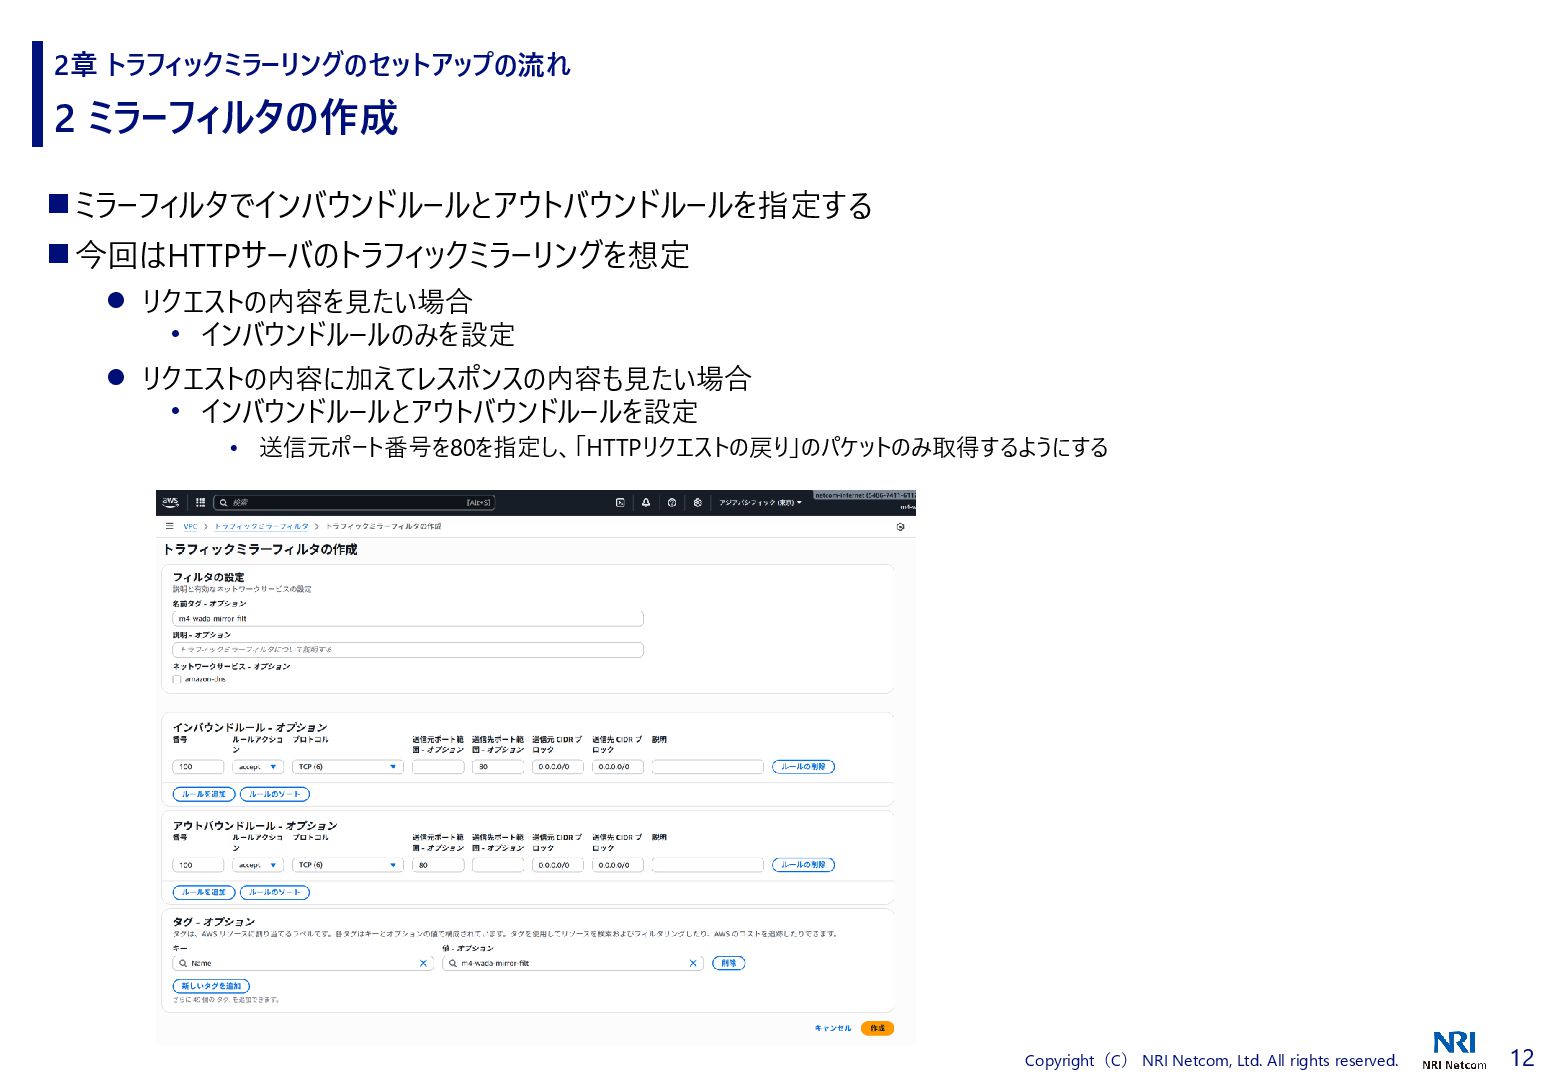Click the トラフィックミラーフィルタ breadcrumb link

pyautogui.click(x=261, y=526)
